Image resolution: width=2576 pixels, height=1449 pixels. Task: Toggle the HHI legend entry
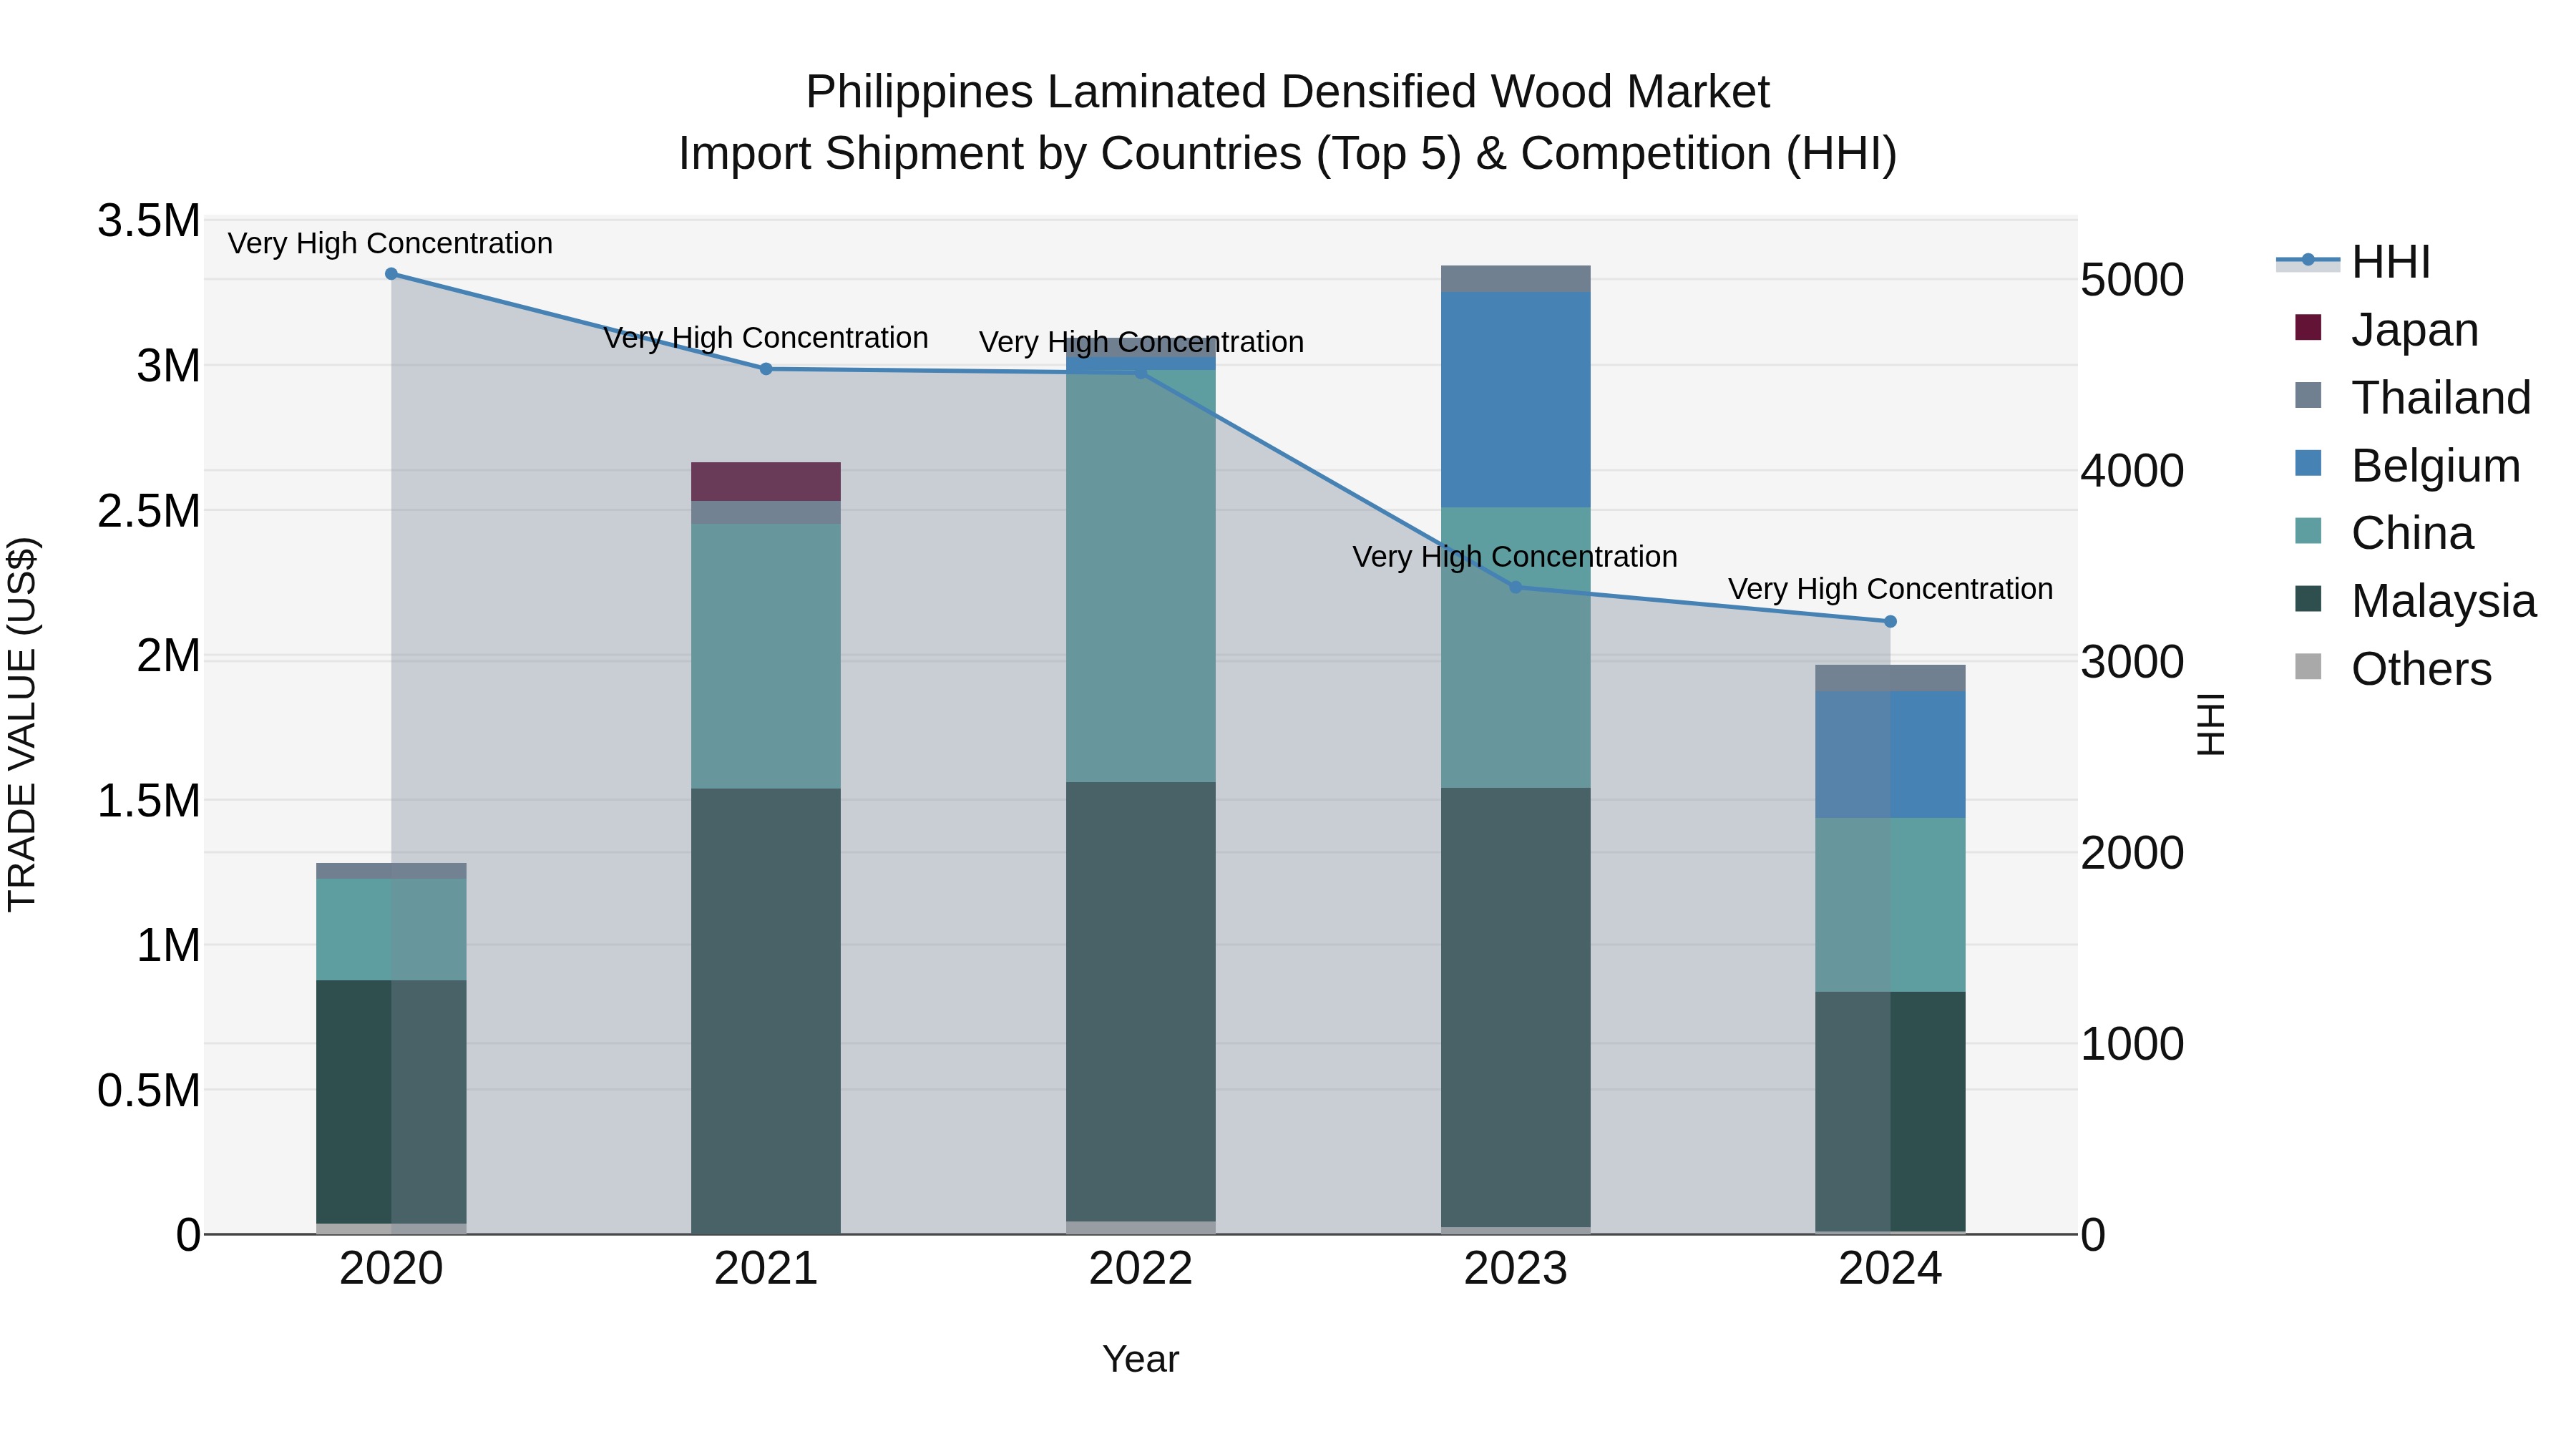pyautogui.click(x=2354, y=262)
